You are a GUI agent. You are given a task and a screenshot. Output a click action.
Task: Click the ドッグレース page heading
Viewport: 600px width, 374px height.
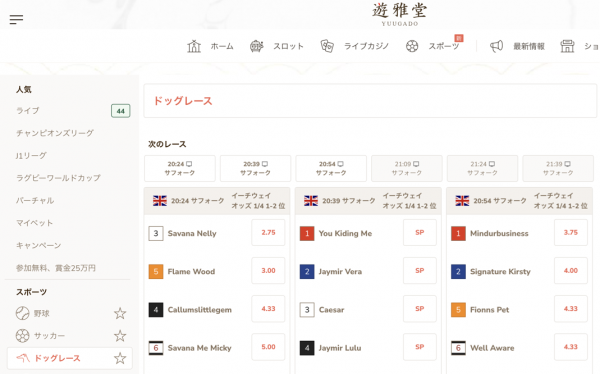coord(183,101)
